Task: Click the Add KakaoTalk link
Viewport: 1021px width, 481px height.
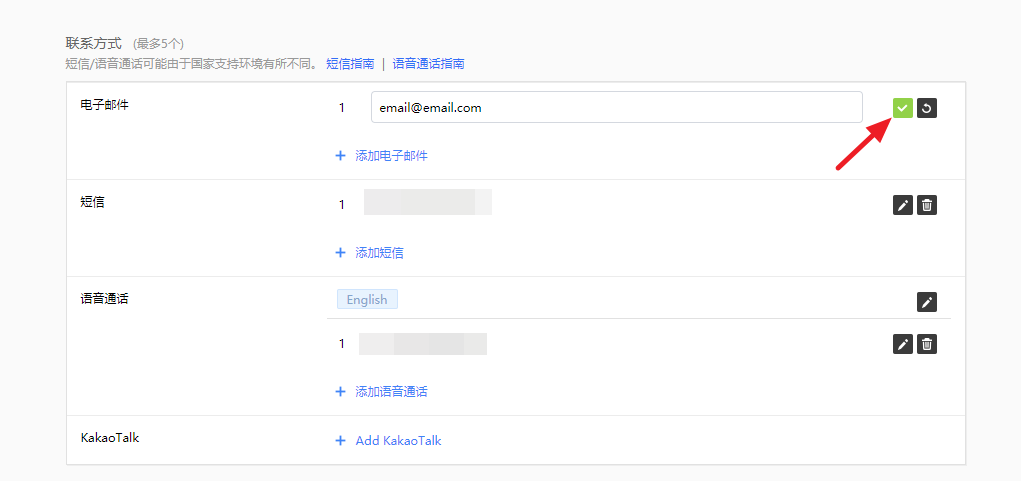Action: (x=398, y=441)
